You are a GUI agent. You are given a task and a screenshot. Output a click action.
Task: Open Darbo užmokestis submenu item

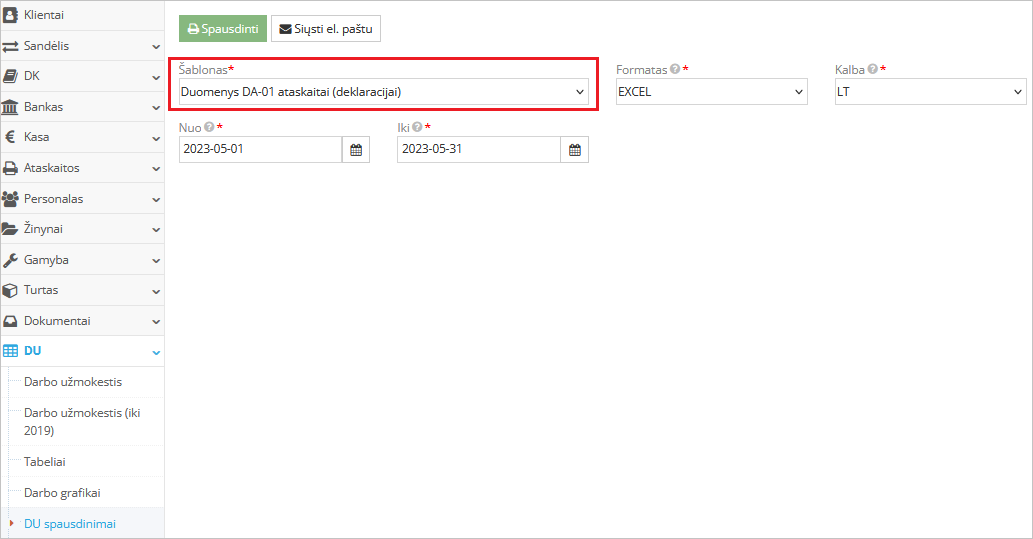(x=73, y=382)
